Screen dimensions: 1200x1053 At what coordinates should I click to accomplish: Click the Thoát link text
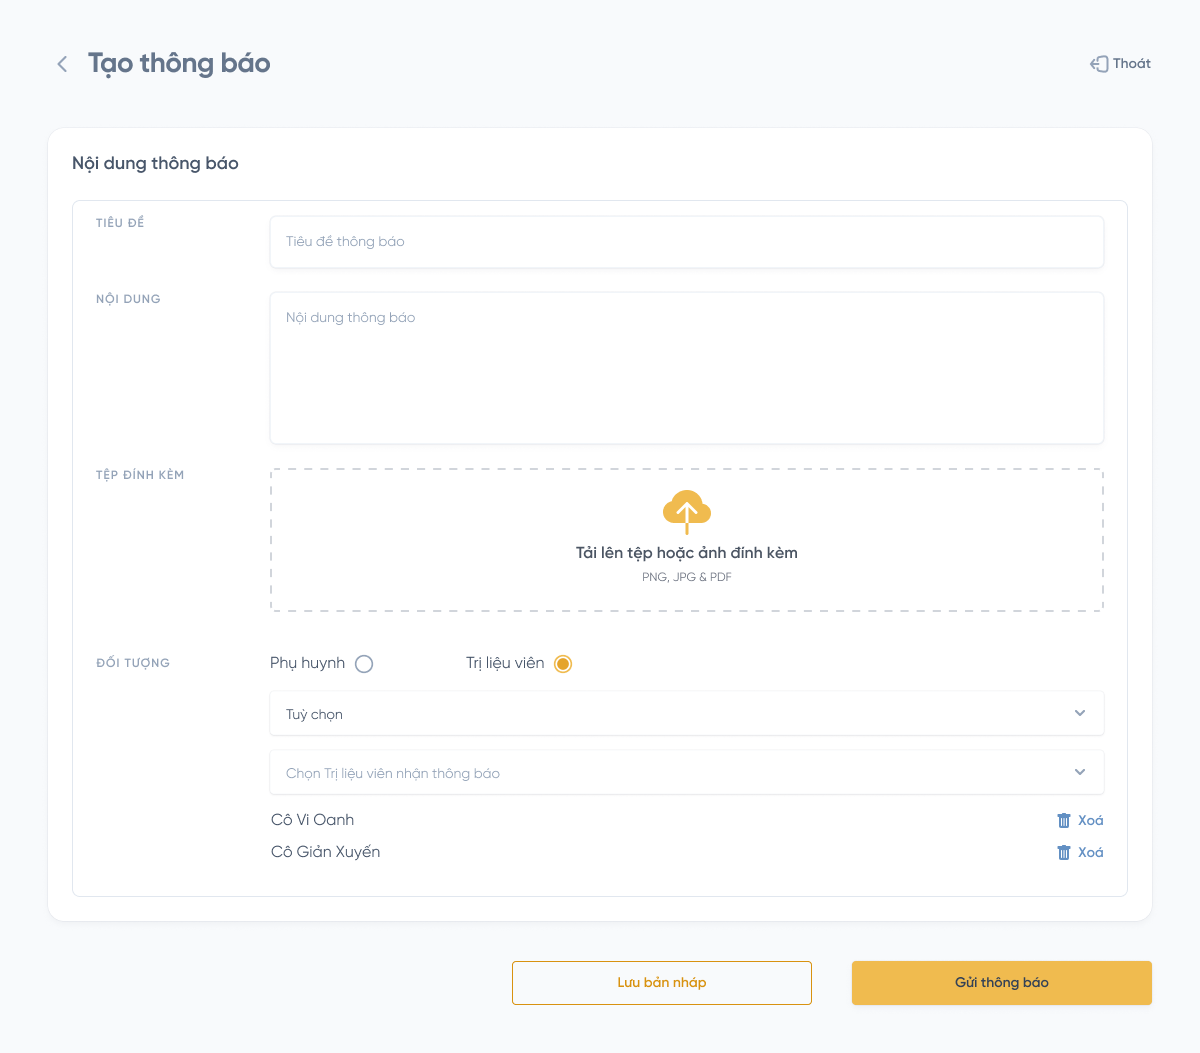point(1132,64)
